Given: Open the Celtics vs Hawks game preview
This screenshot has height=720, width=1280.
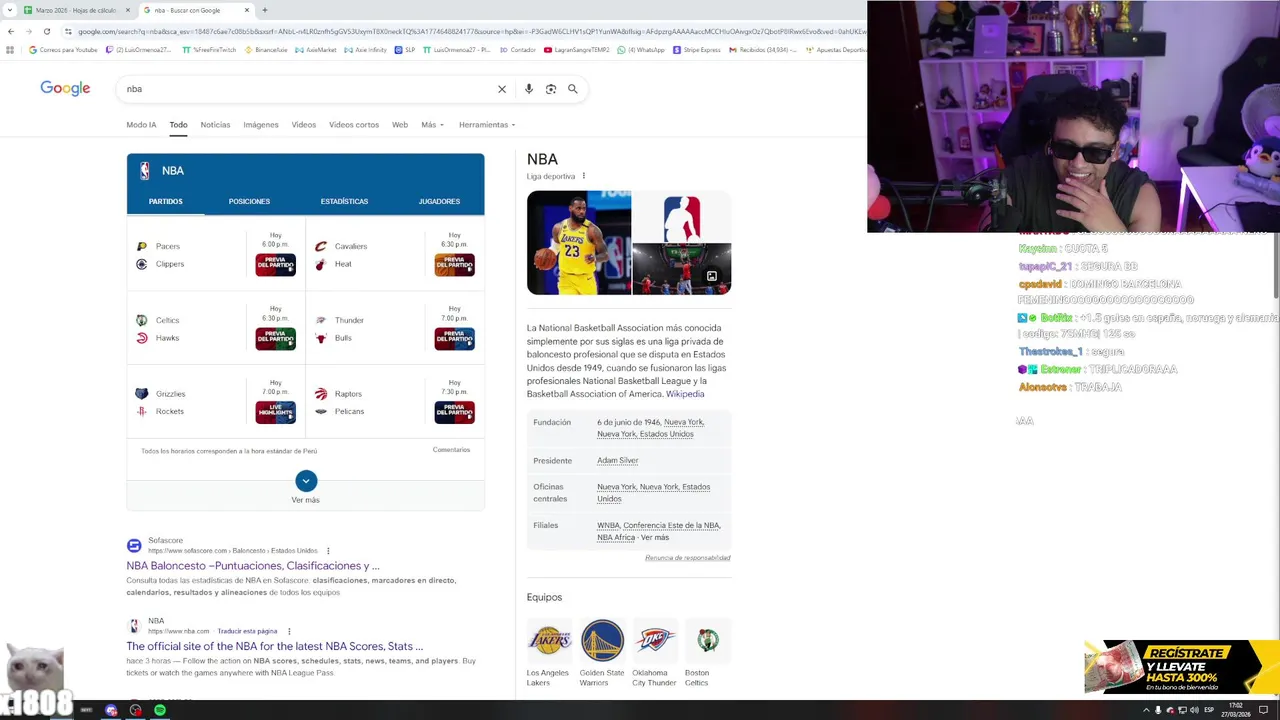Looking at the screenshot, I should point(275,338).
